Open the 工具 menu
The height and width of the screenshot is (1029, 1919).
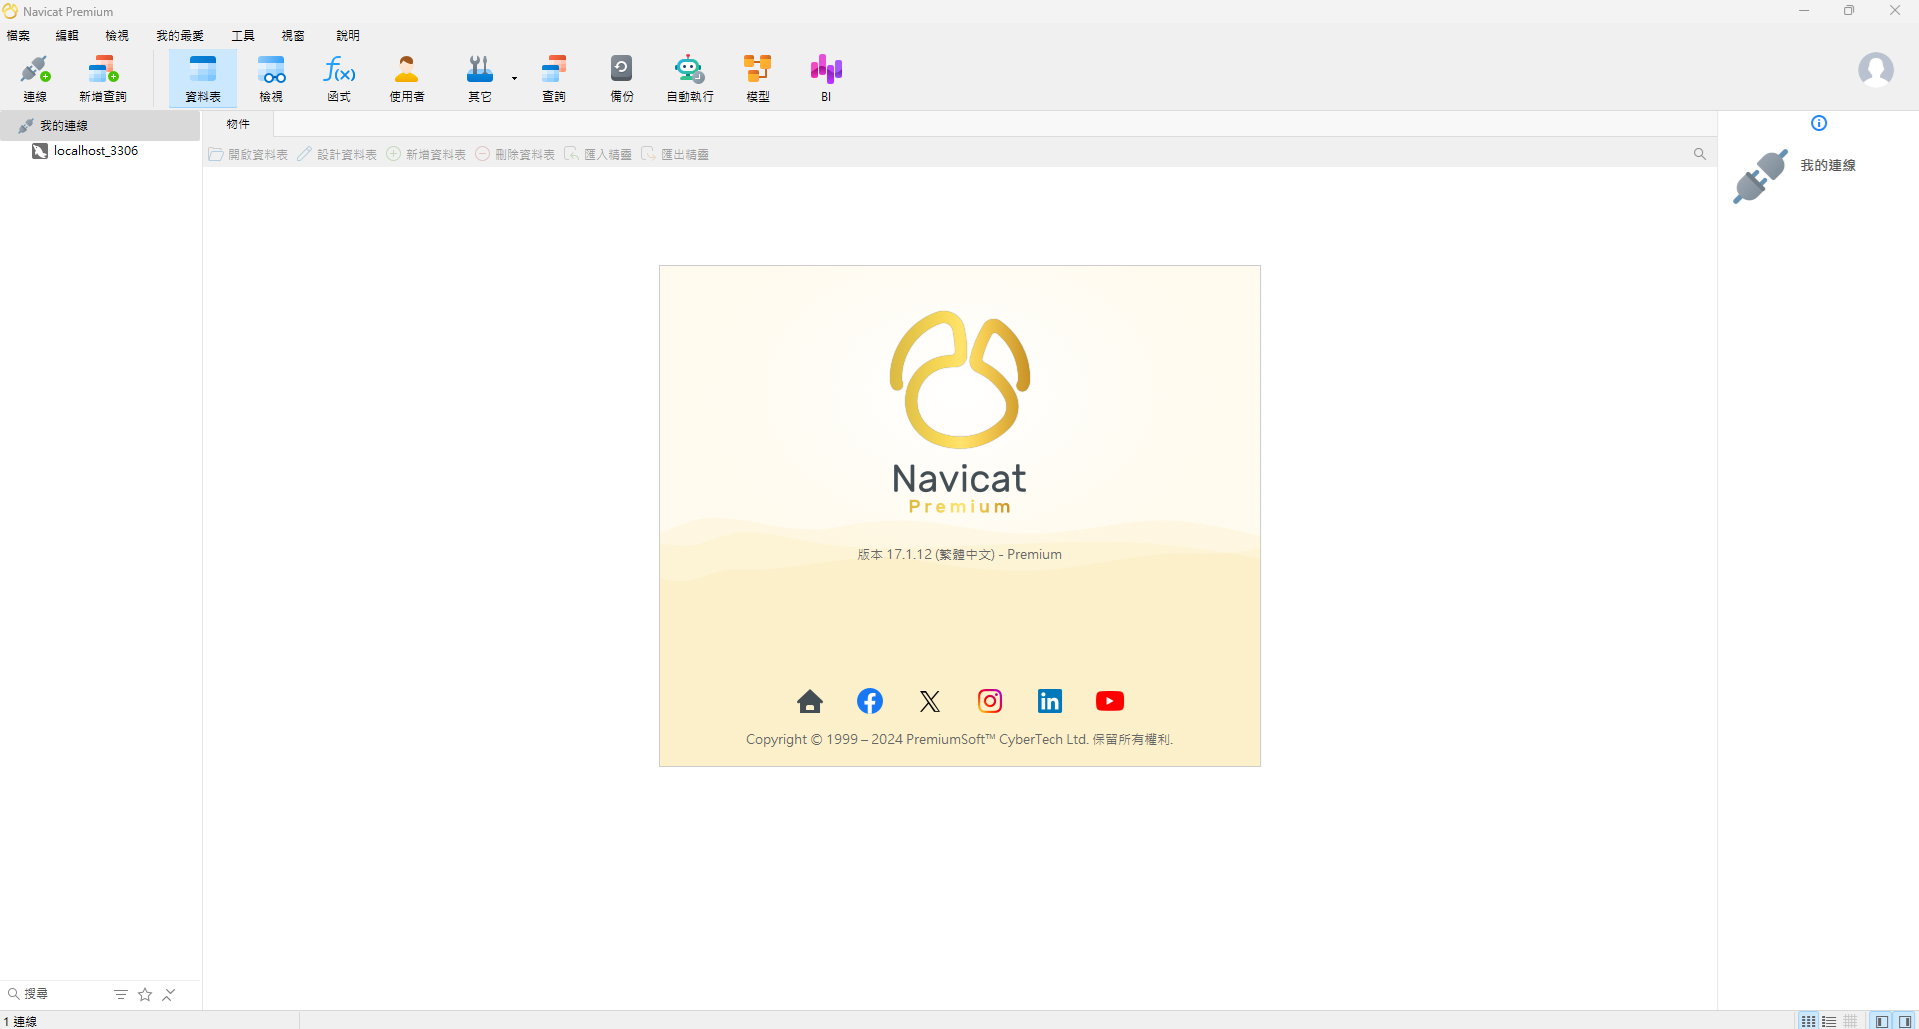[x=243, y=35]
